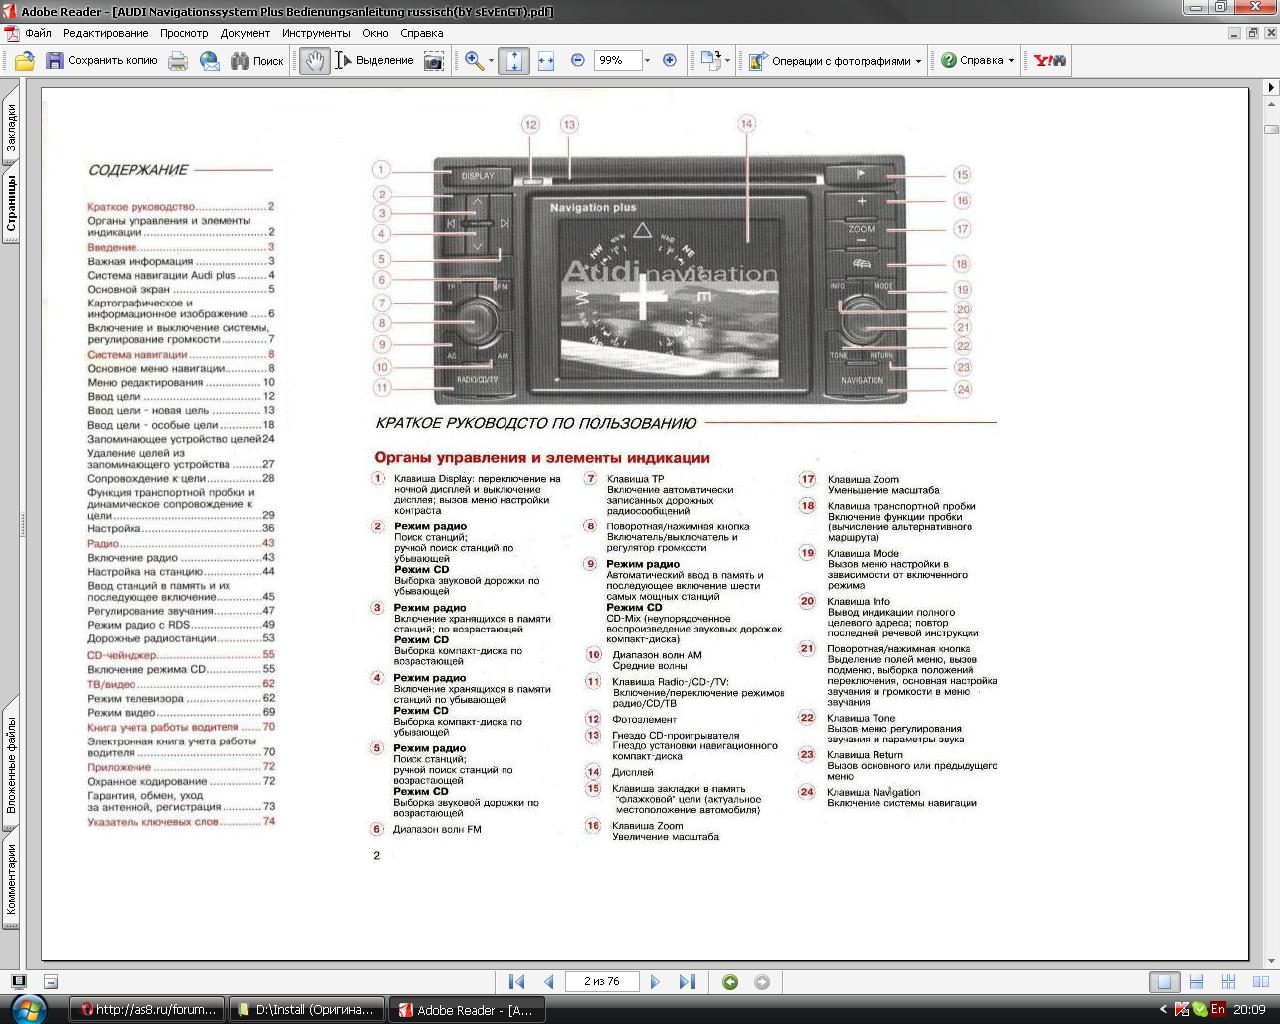Click the zoom out minus button
The width and height of the screenshot is (1280, 1024).
click(578, 61)
